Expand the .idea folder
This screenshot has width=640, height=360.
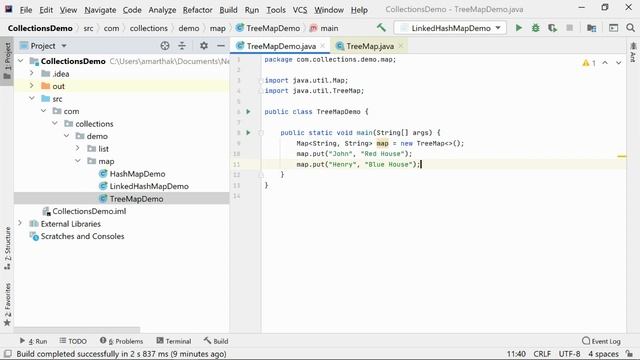32,73
